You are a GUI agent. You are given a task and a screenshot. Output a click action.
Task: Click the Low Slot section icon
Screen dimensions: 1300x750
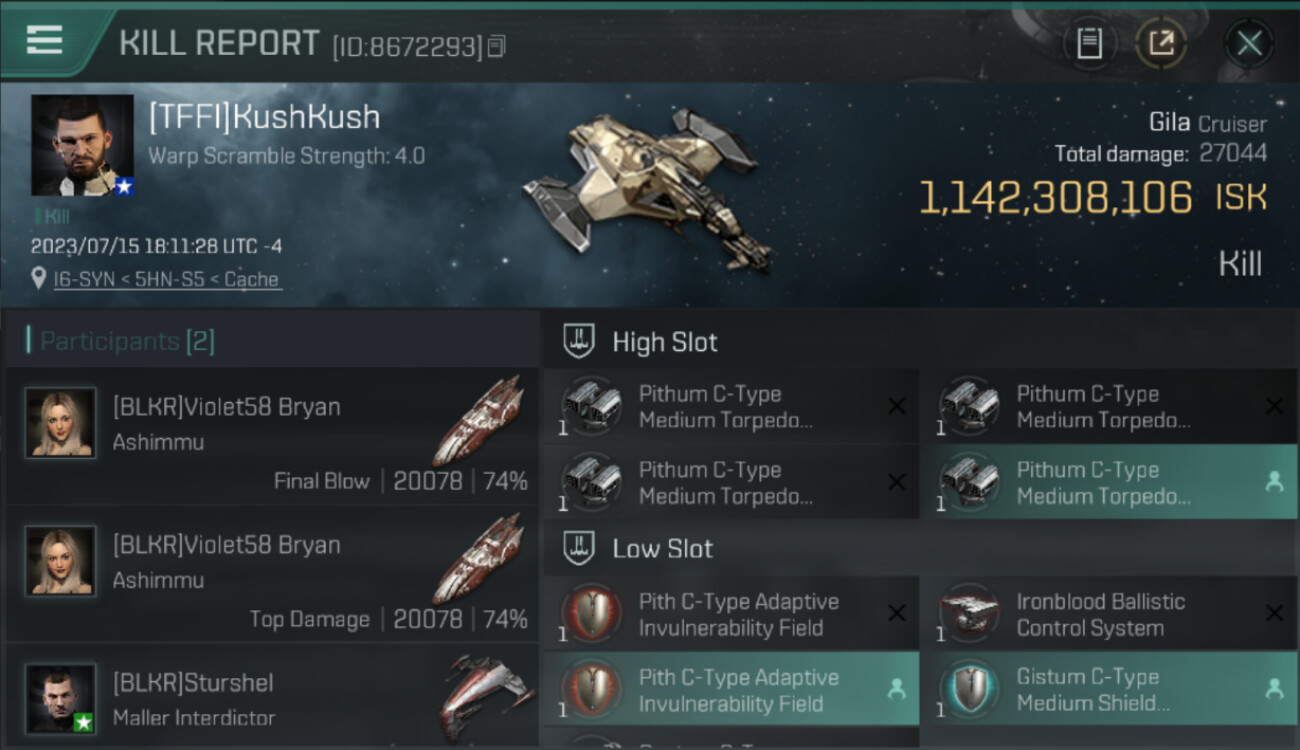click(580, 548)
